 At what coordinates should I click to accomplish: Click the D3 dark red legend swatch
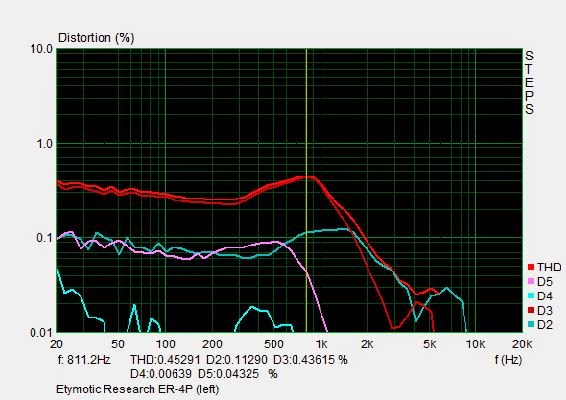tap(531, 310)
